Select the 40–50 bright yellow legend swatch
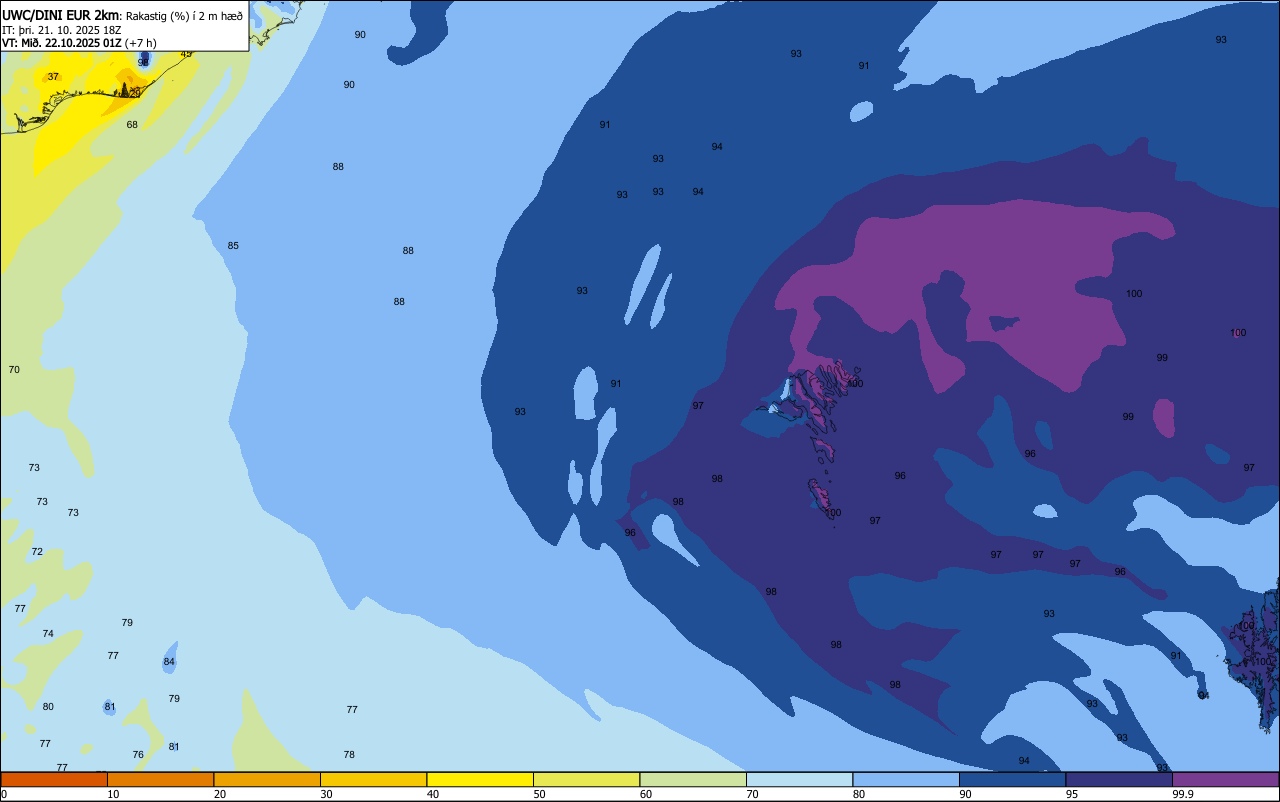 (480, 779)
